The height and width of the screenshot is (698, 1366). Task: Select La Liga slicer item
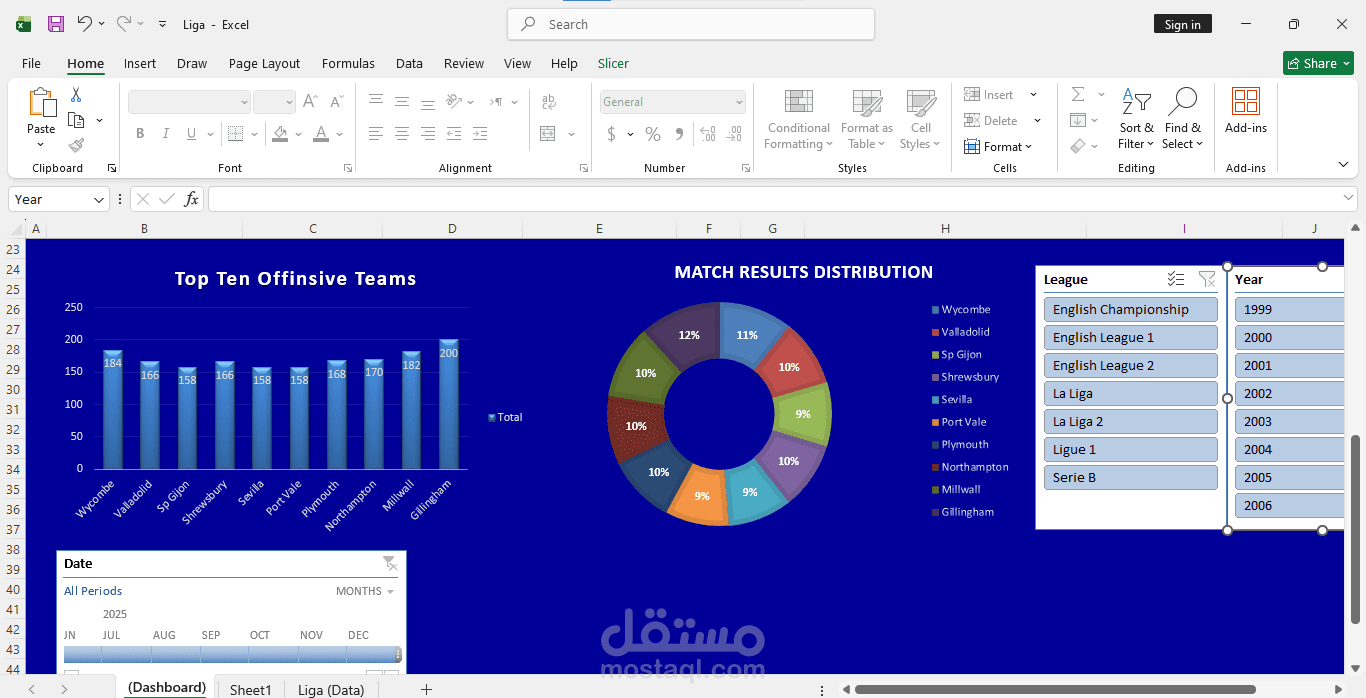(1131, 393)
